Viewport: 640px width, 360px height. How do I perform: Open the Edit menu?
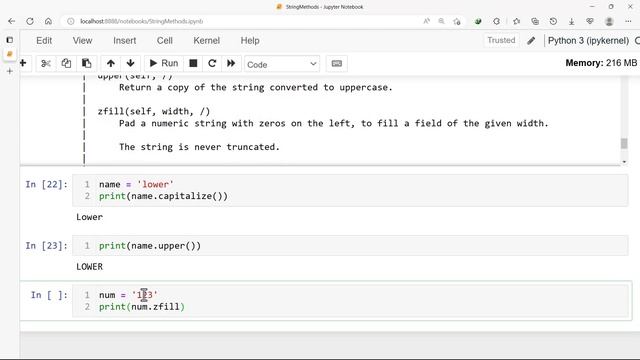point(44,41)
